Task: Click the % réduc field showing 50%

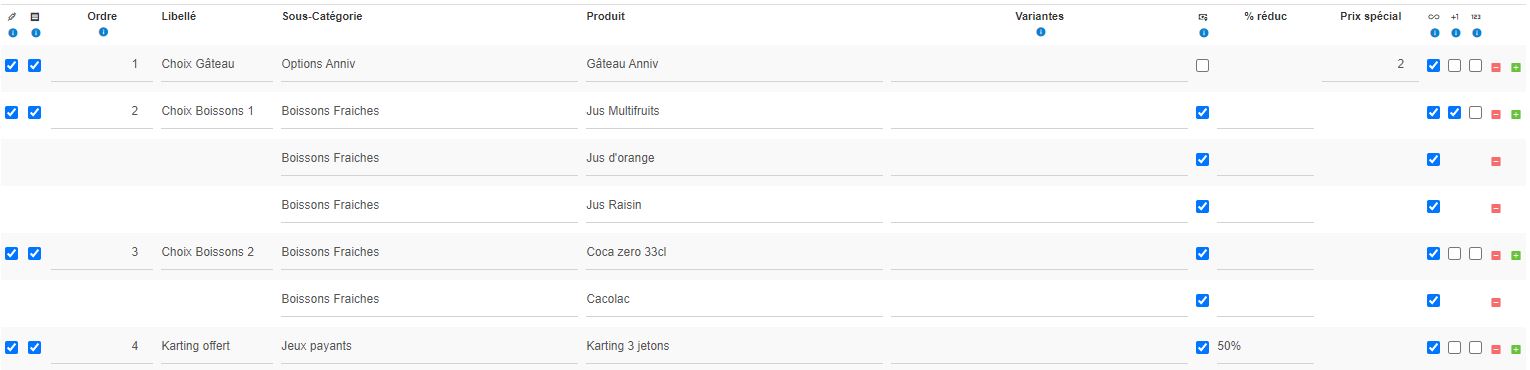Action: click(1265, 347)
